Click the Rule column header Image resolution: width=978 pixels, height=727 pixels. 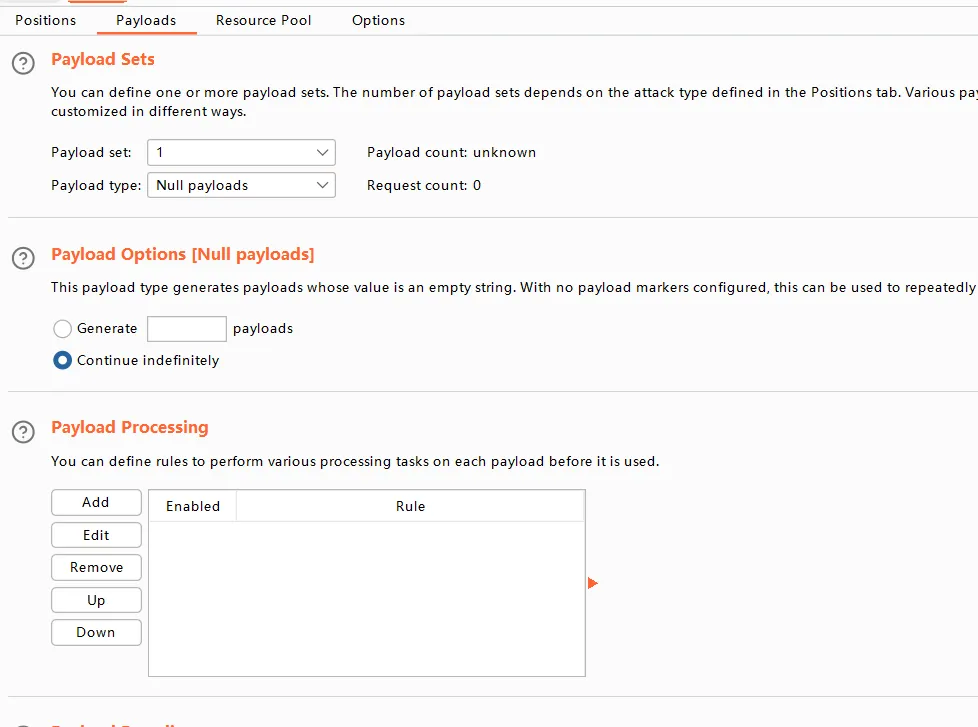410,506
